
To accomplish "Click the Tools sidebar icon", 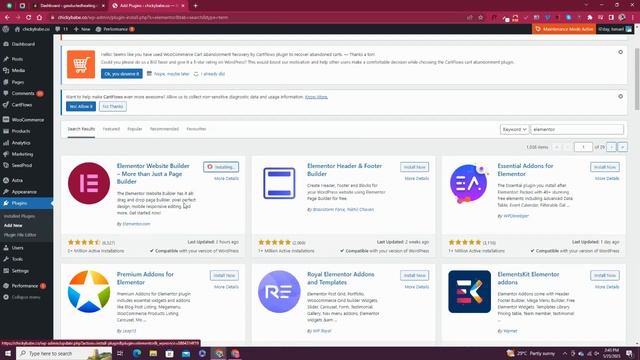I will tap(6, 259).
